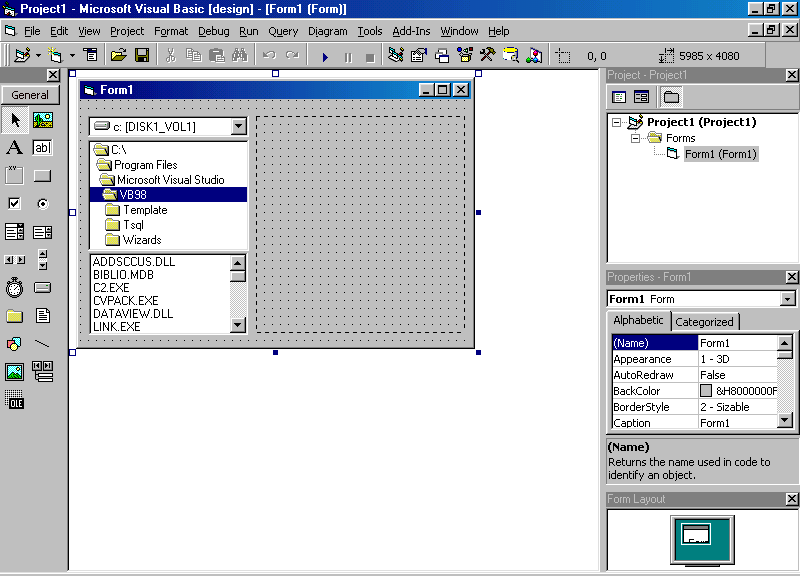Click the BorderStyle property row
The height and width of the screenshot is (576, 800).
(694, 407)
